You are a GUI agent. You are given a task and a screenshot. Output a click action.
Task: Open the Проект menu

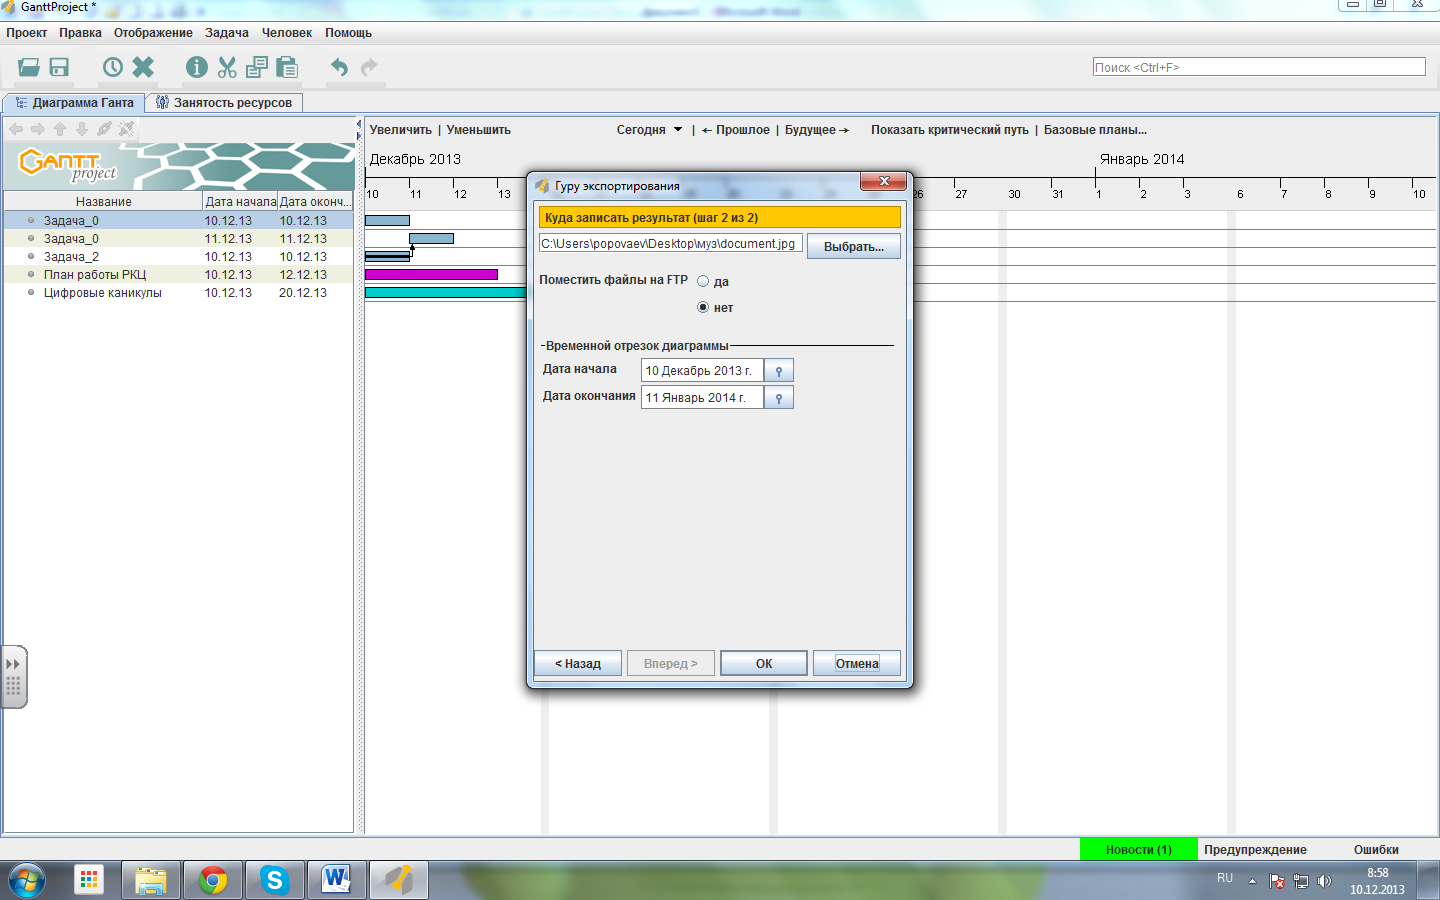[x=27, y=33]
